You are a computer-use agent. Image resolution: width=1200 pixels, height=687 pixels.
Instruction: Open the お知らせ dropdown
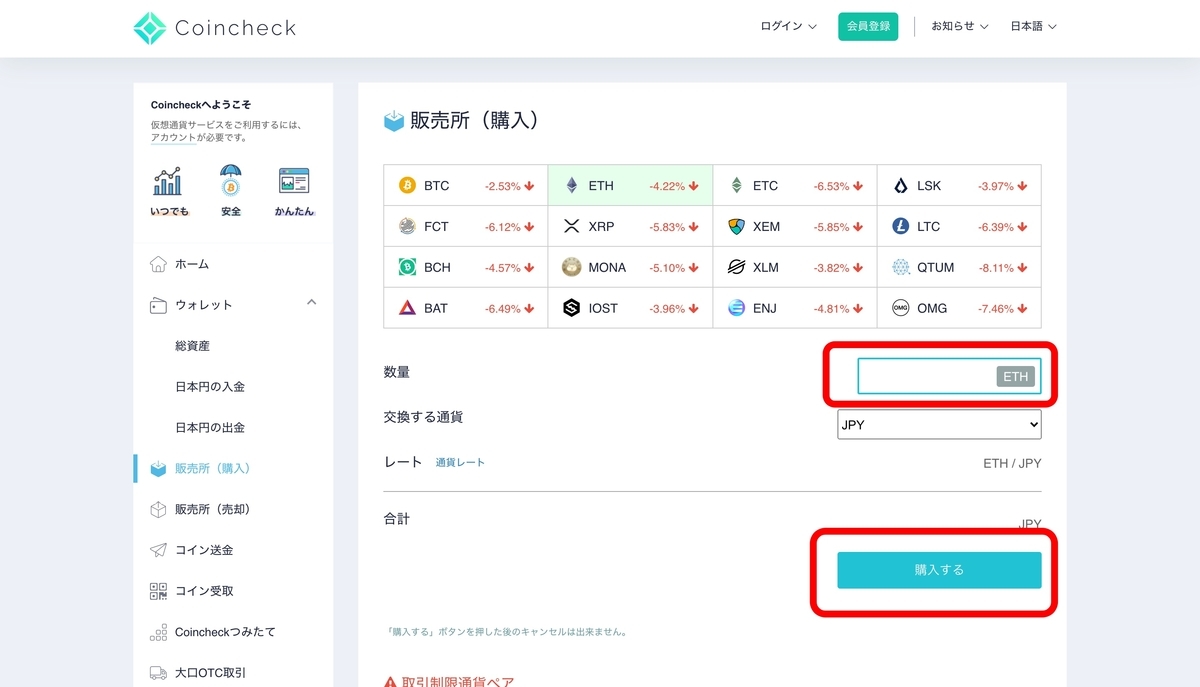(960, 26)
